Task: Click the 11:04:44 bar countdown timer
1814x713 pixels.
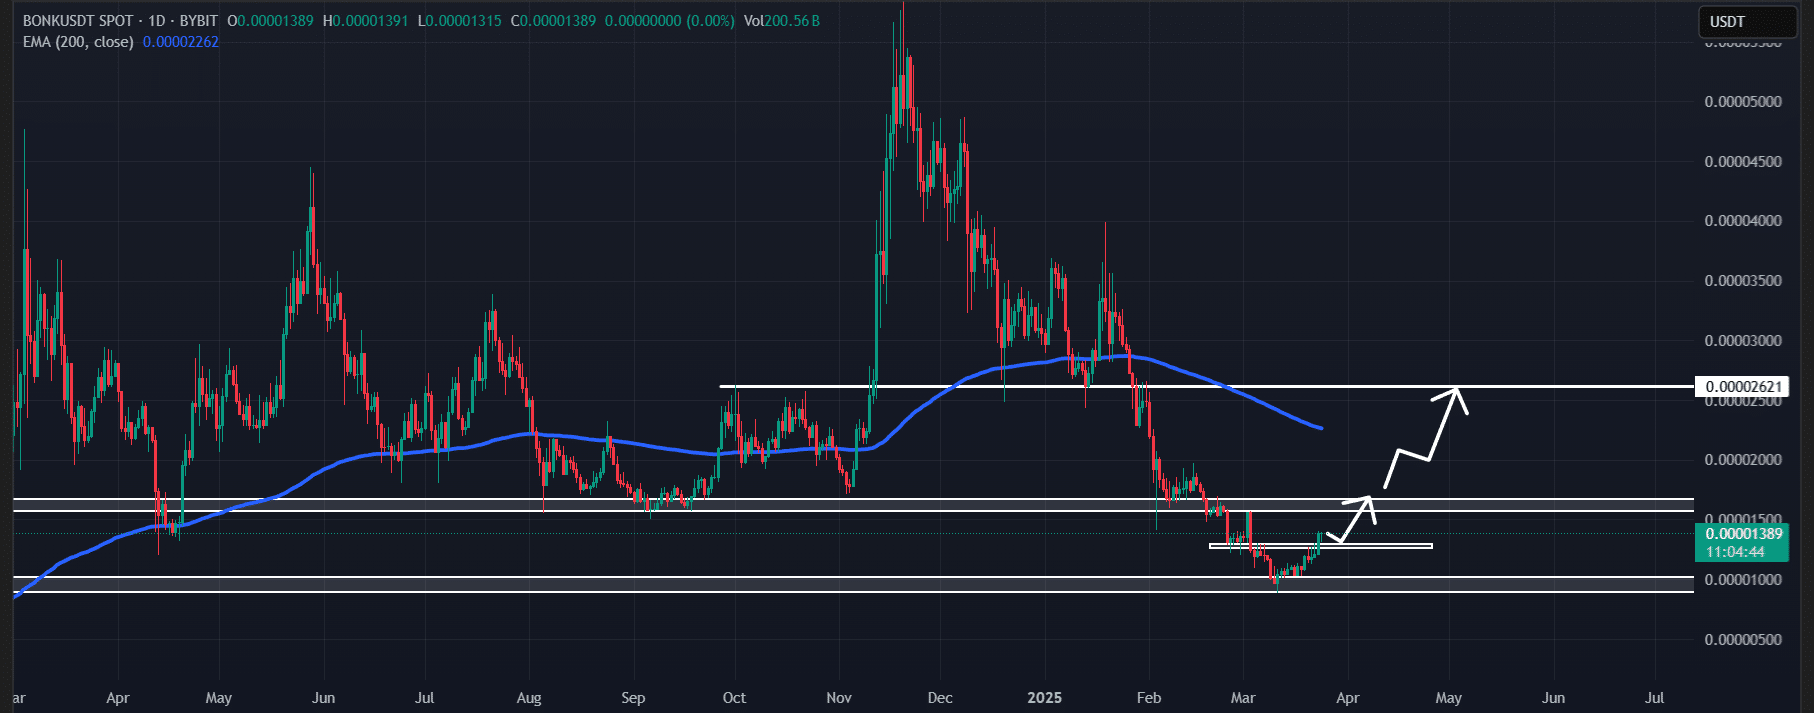Action: point(1735,552)
